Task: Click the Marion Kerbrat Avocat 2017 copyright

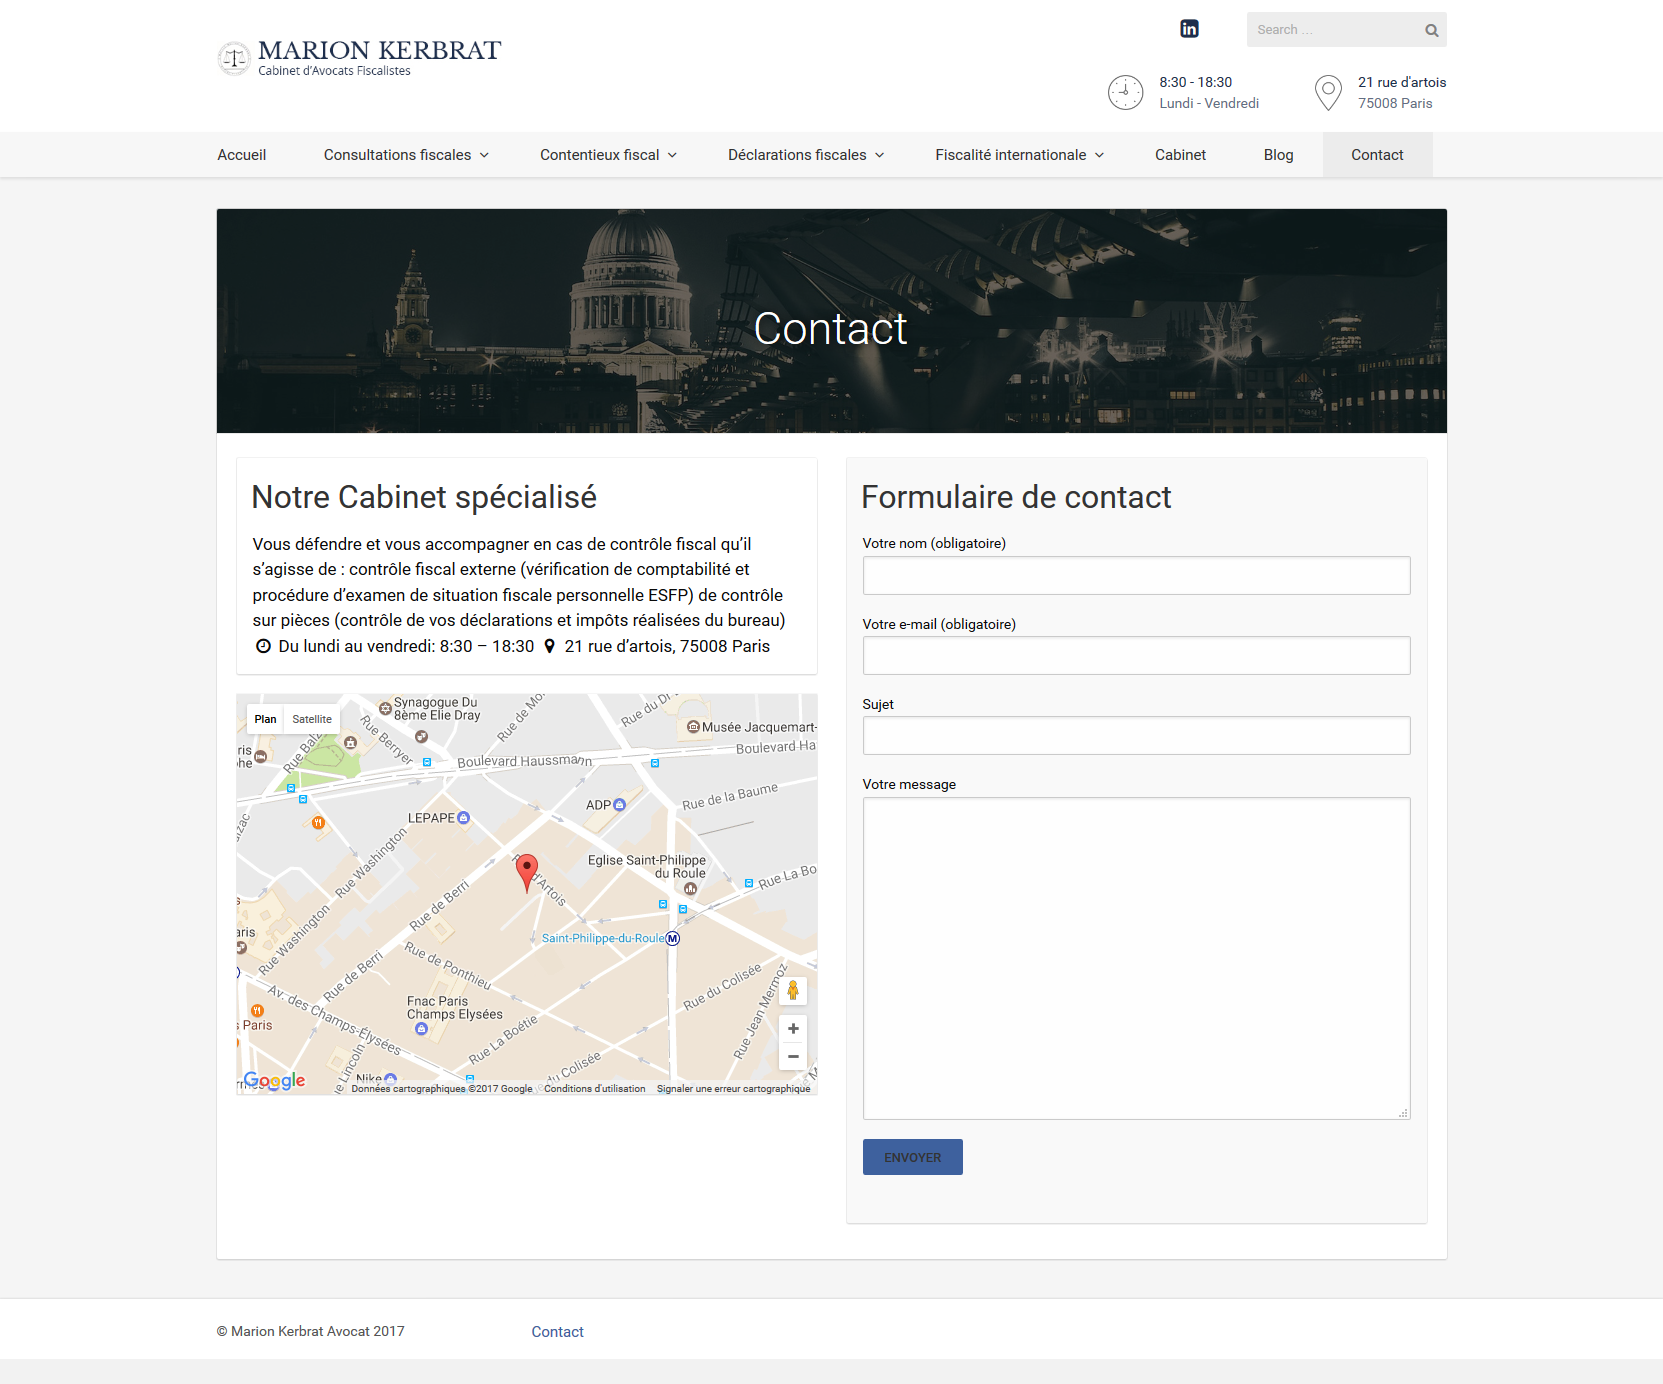Action: [311, 1331]
